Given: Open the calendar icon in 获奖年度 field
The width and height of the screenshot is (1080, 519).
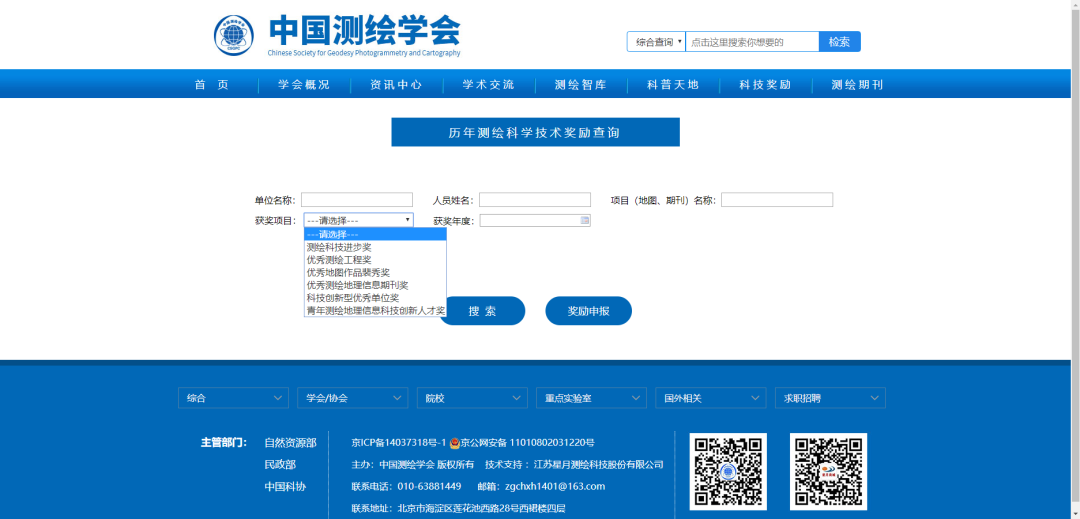Looking at the screenshot, I should click(x=585, y=220).
